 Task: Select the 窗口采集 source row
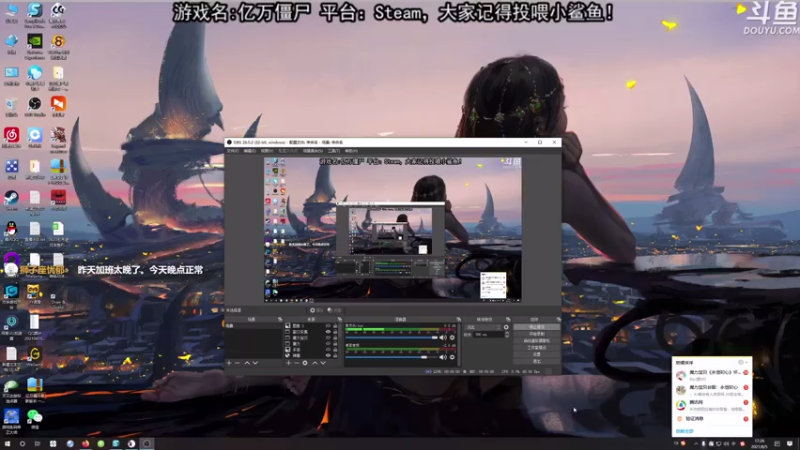(312, 332)
